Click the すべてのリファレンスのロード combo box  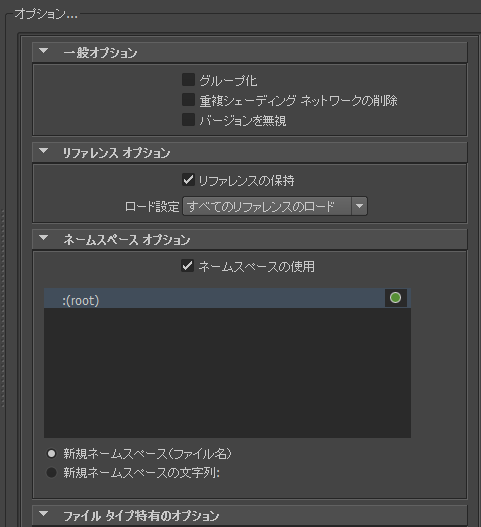pyautogui.click(x=275, y=206)
